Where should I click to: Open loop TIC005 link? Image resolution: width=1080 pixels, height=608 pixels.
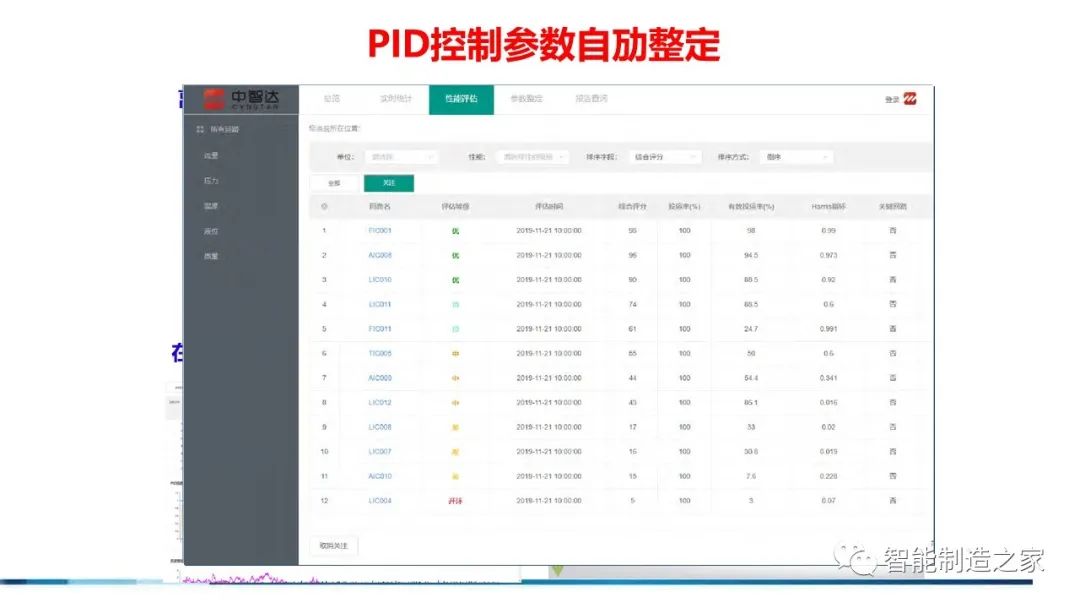point(380,353)
